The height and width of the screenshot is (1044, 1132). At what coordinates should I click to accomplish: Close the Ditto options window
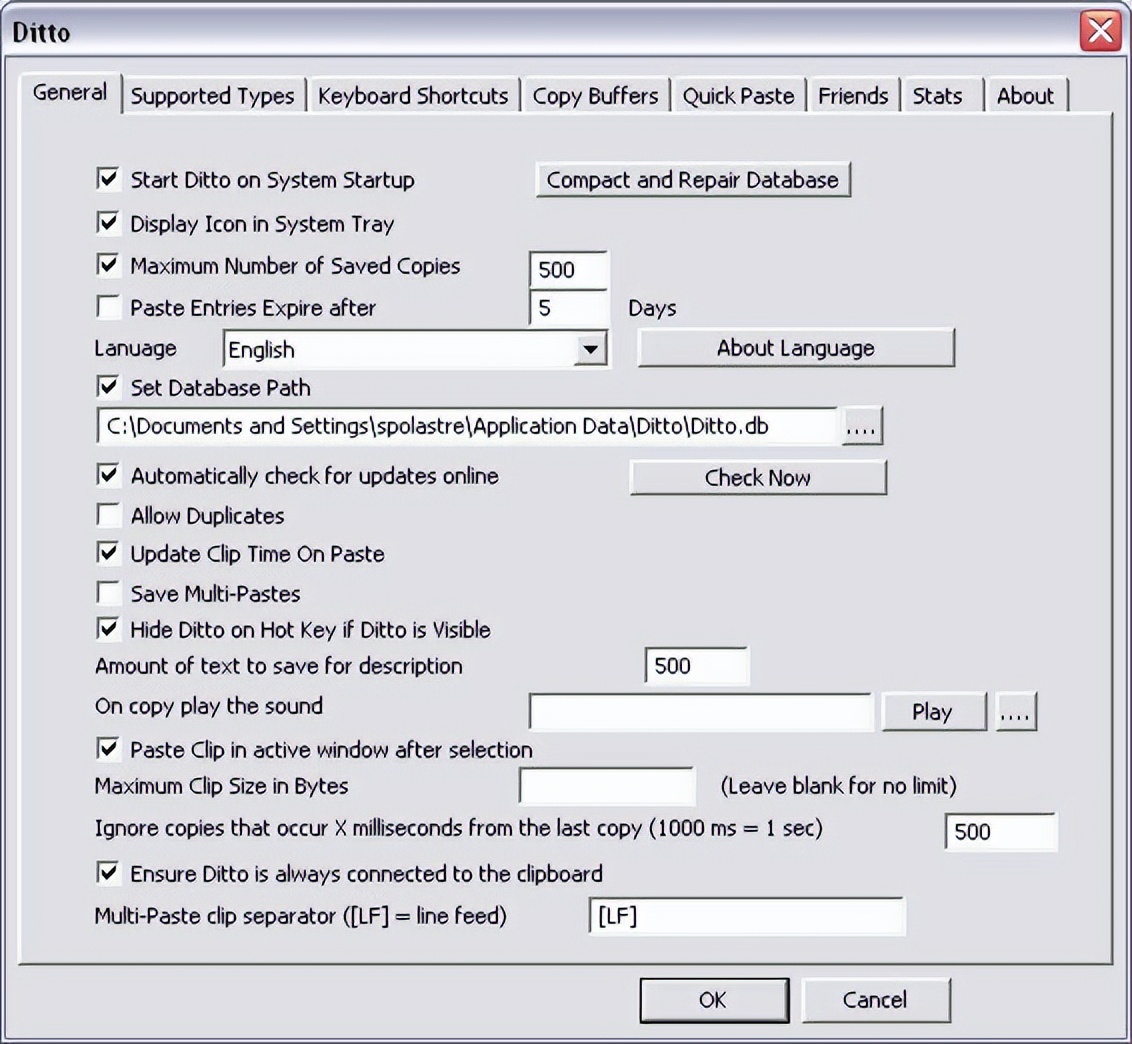pos(1100,31)
